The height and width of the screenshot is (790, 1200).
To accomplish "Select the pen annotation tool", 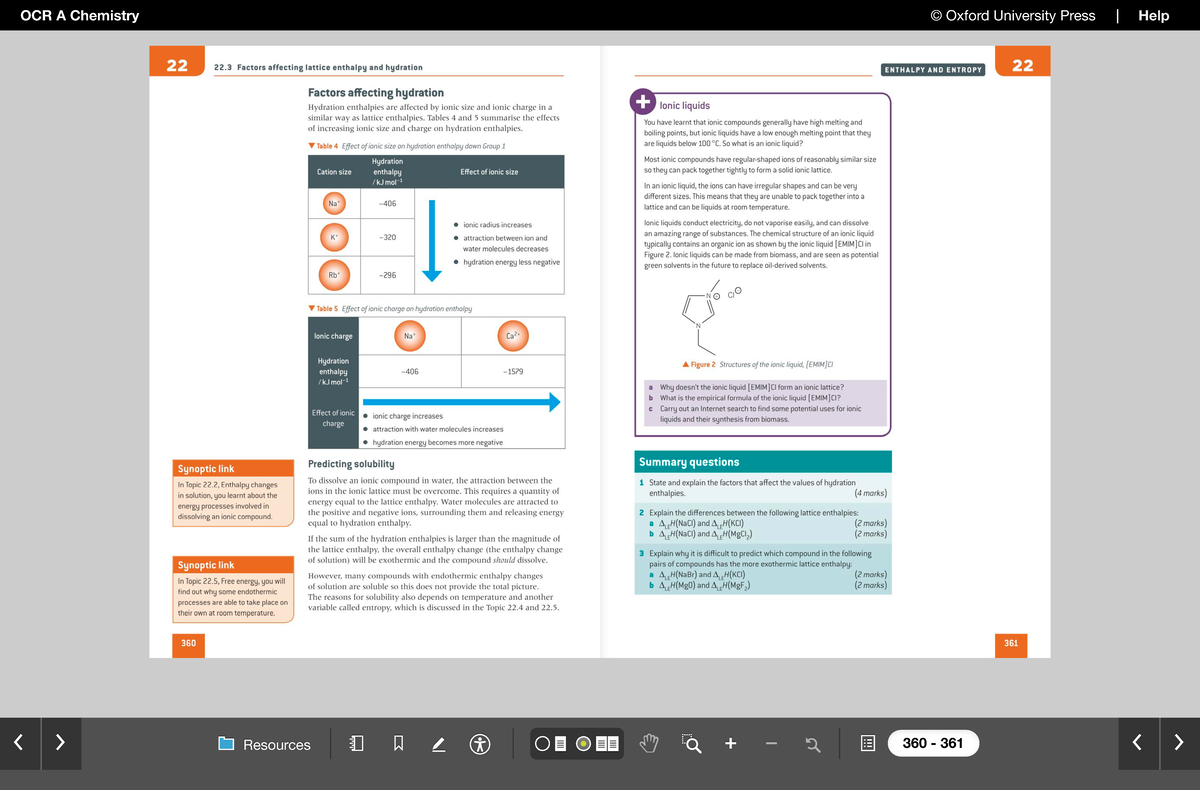I will tap(438, 744).
